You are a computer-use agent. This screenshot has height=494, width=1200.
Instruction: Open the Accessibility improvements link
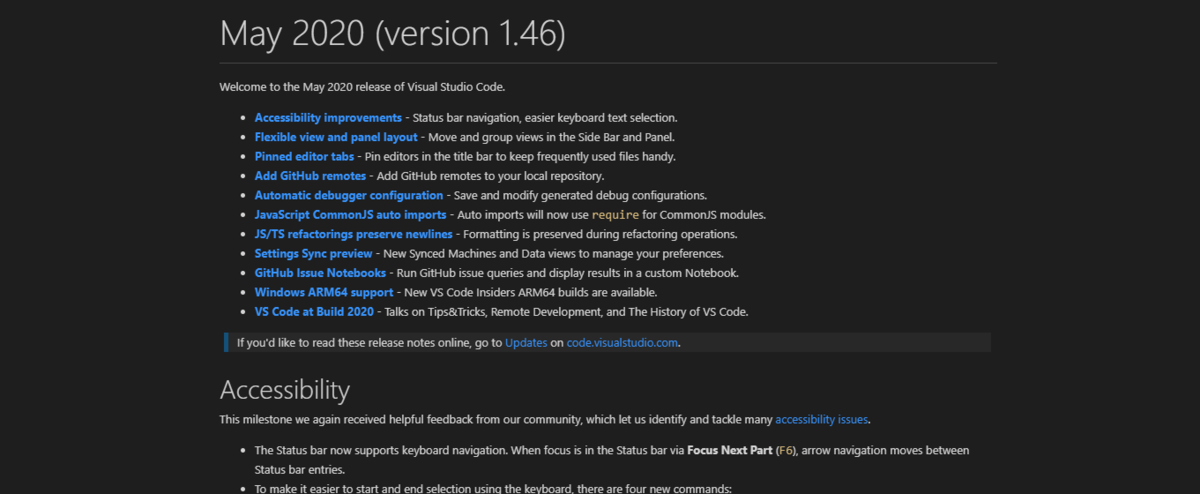(x=328, y=118)
